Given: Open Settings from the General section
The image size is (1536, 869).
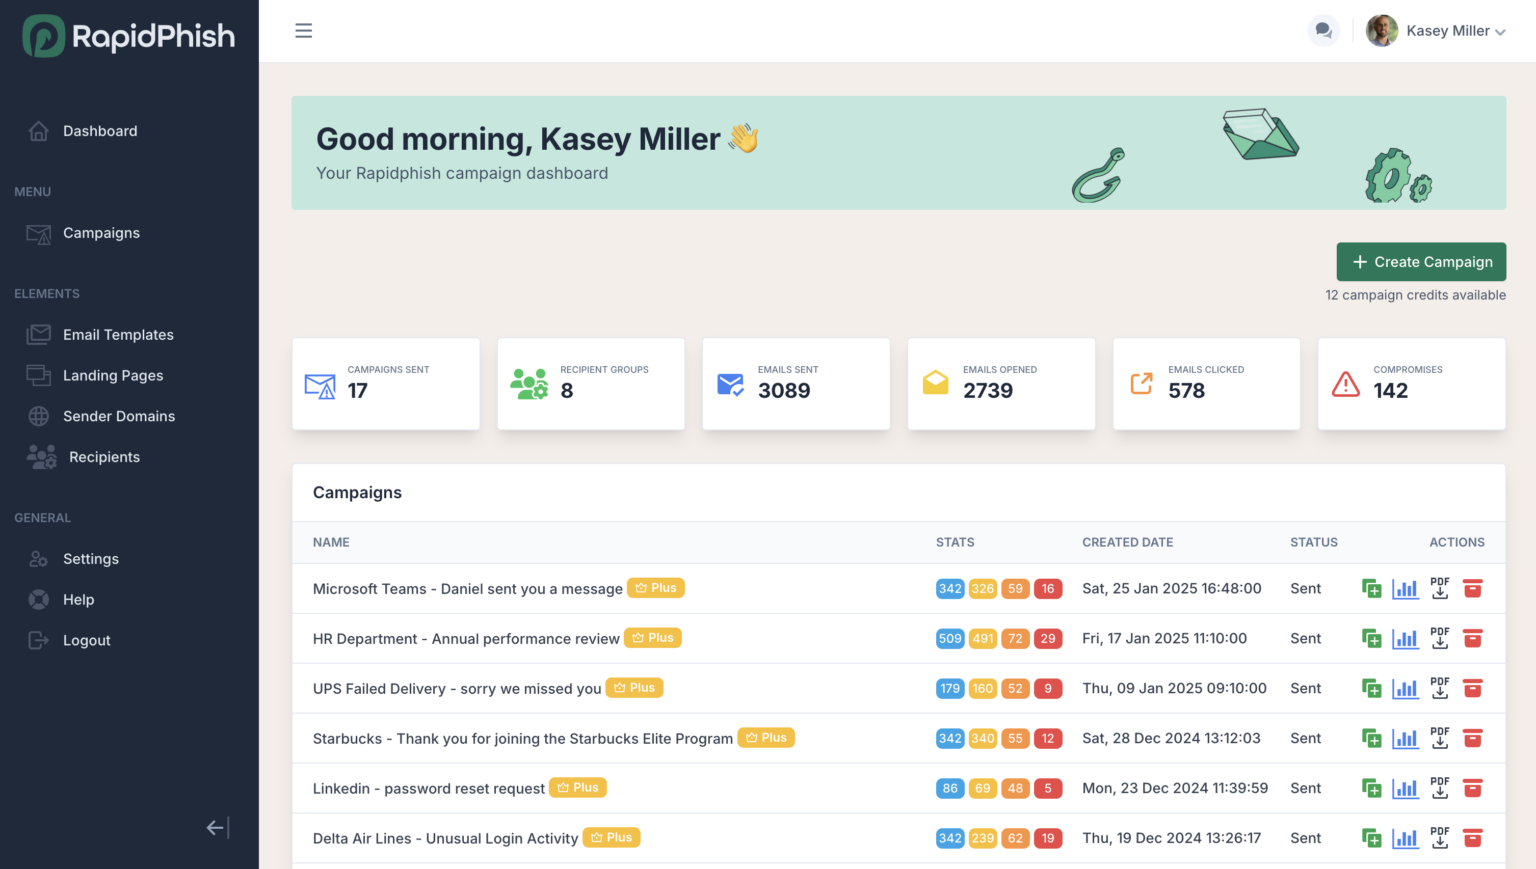Looking at the screenshot, I should point(90,558).
